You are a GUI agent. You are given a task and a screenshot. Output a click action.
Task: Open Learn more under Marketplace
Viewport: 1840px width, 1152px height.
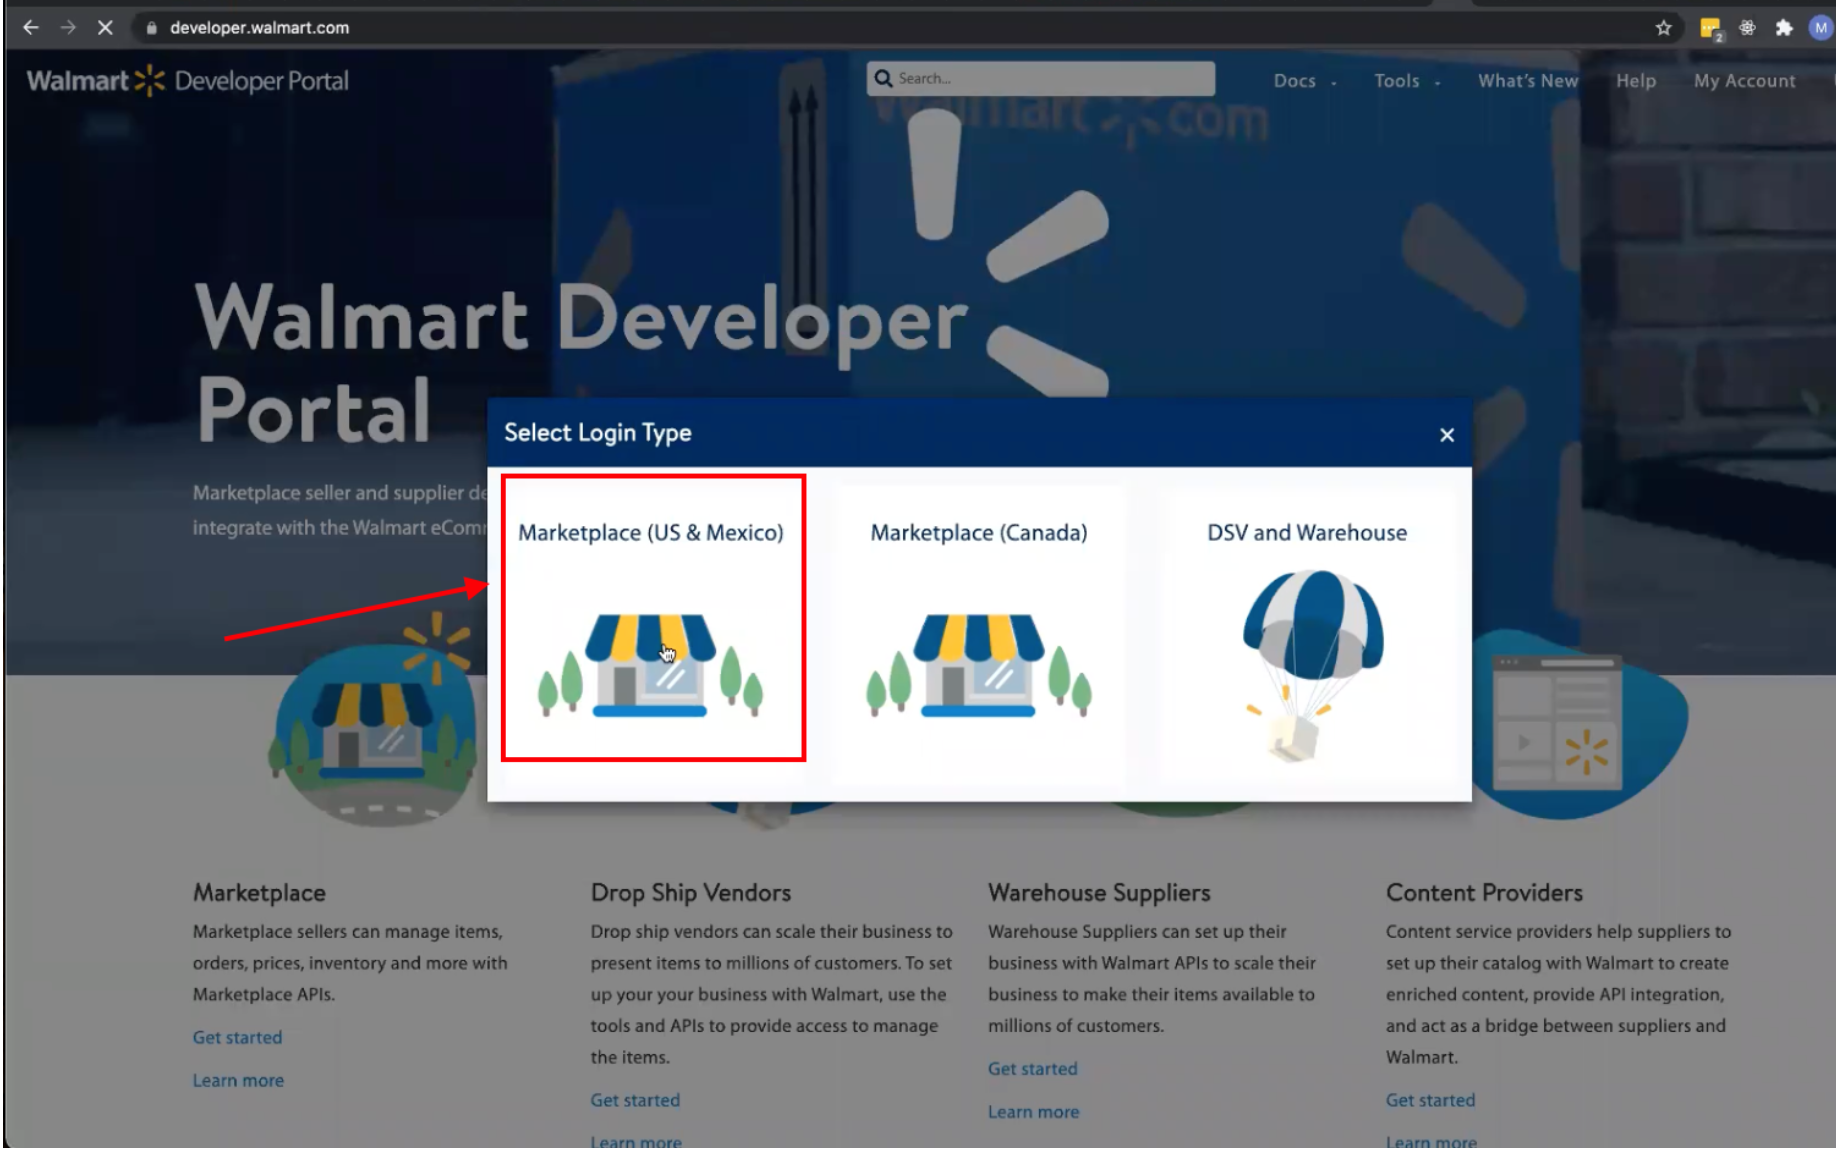tap(238, 1081)
